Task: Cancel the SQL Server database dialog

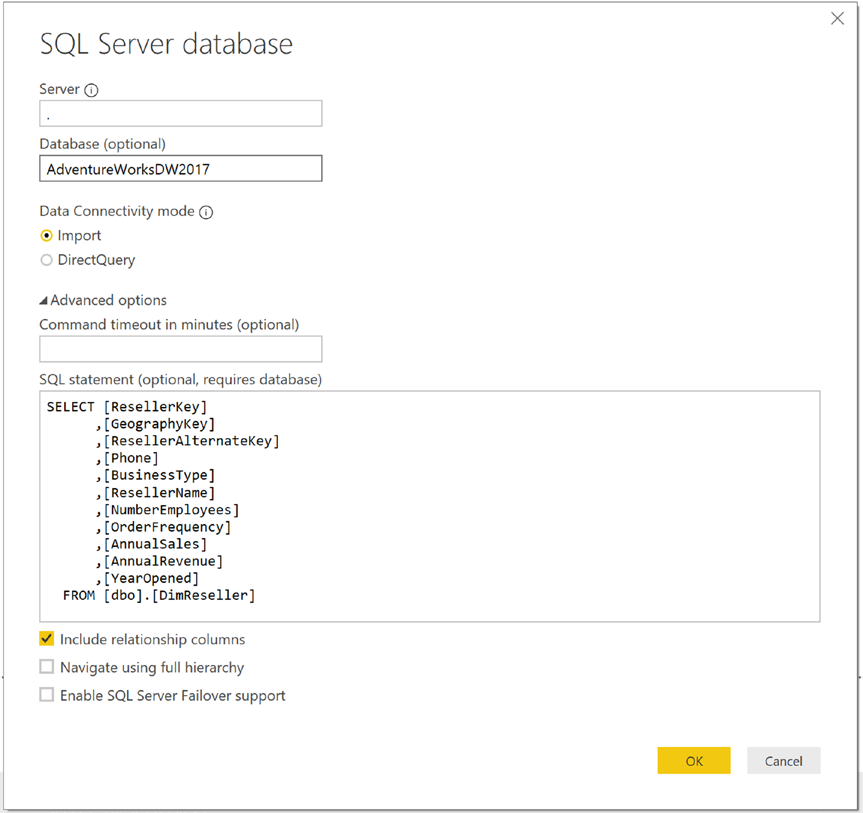Action: point(783,761)
